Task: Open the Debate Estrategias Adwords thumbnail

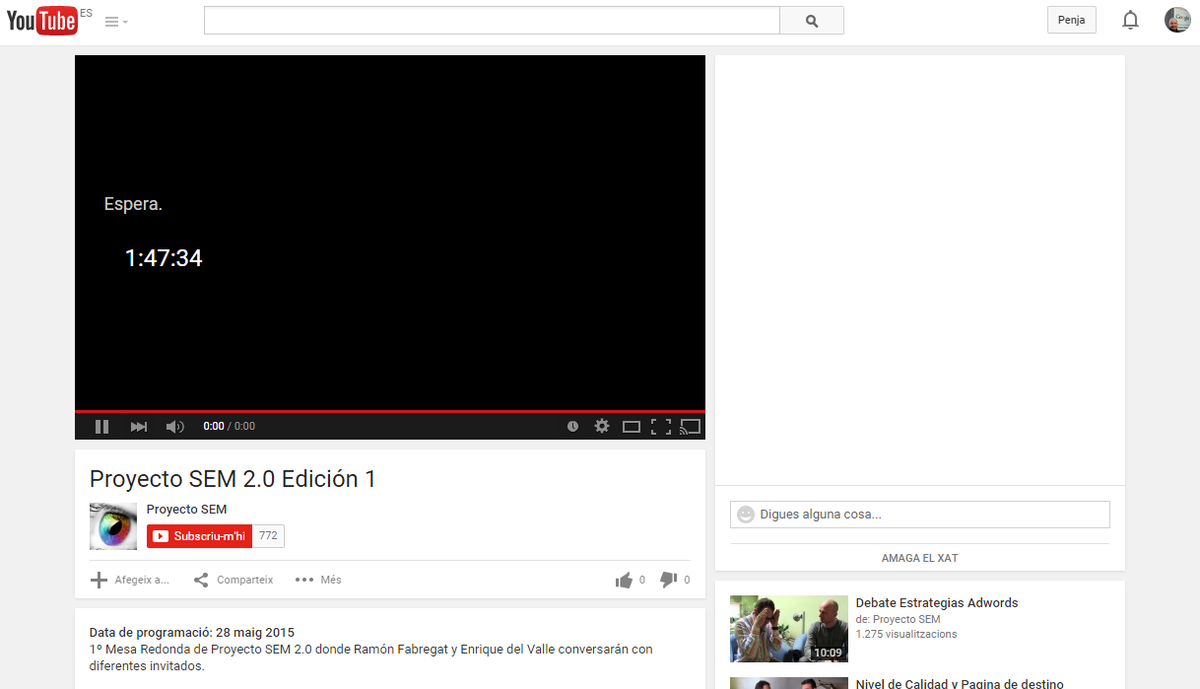Action: [789, 628]
